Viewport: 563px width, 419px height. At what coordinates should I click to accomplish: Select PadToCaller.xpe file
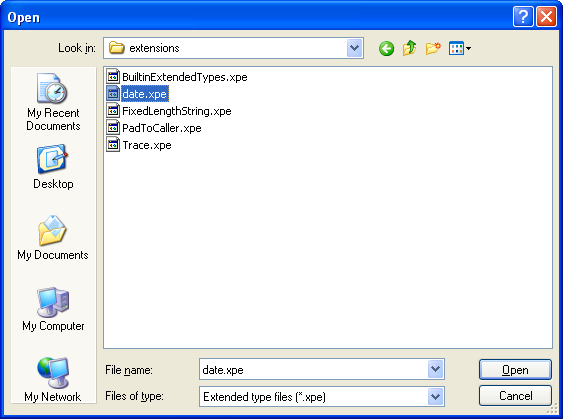pyautogui.click(x=154, y=128)
